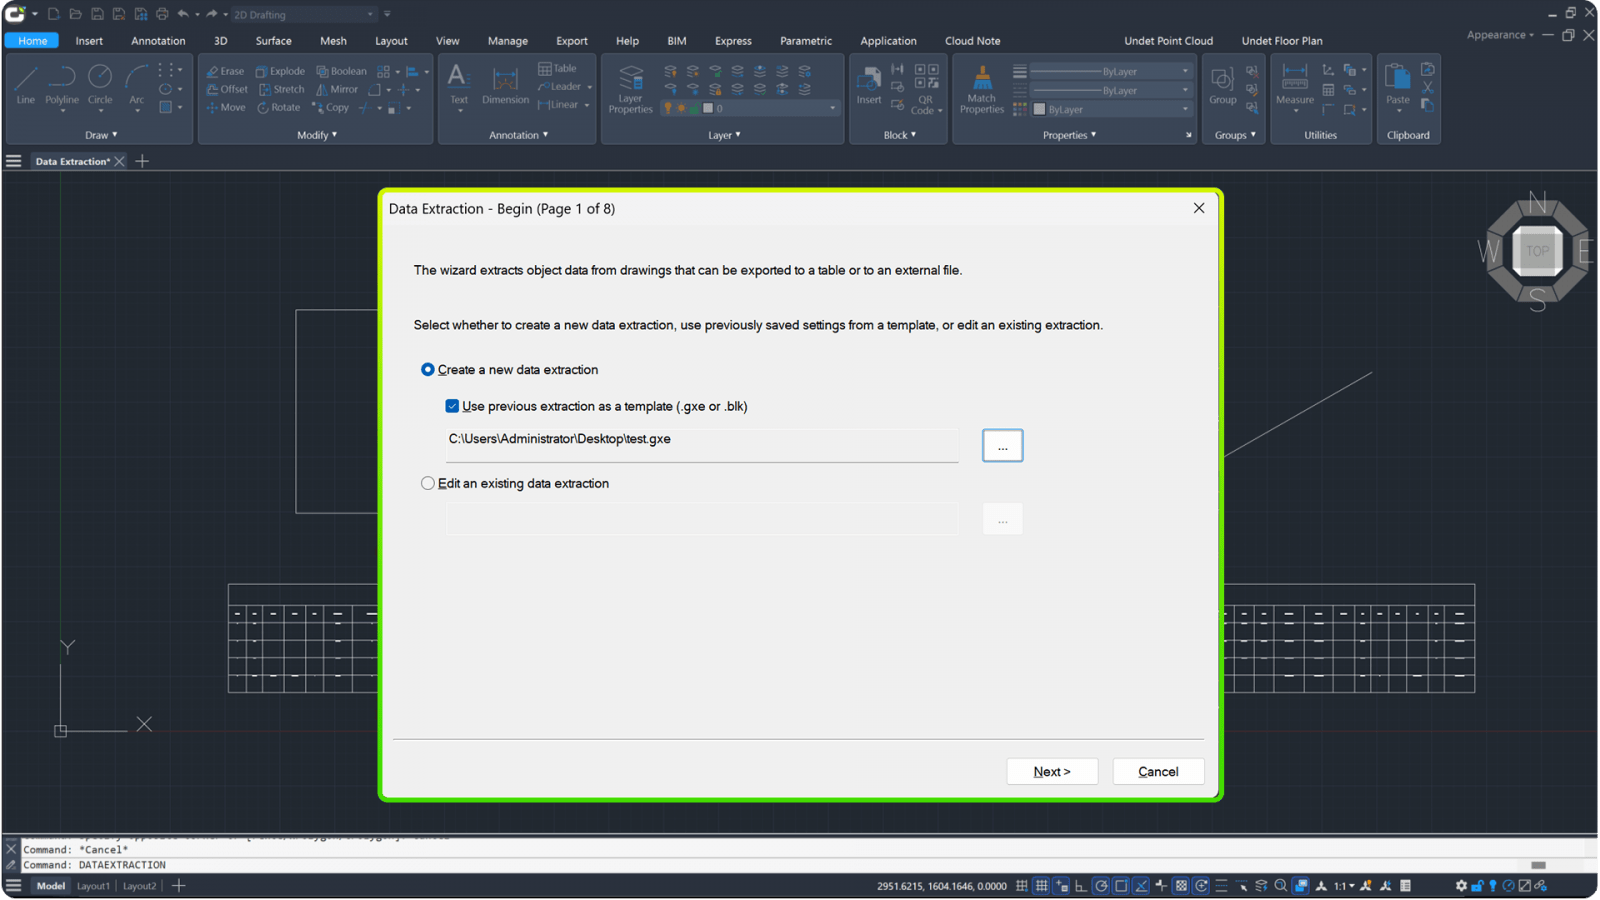This screenshot has width=1600, height=900.
Task: Switch to the Annotation ribbon tab
Action: coord(158,41)
